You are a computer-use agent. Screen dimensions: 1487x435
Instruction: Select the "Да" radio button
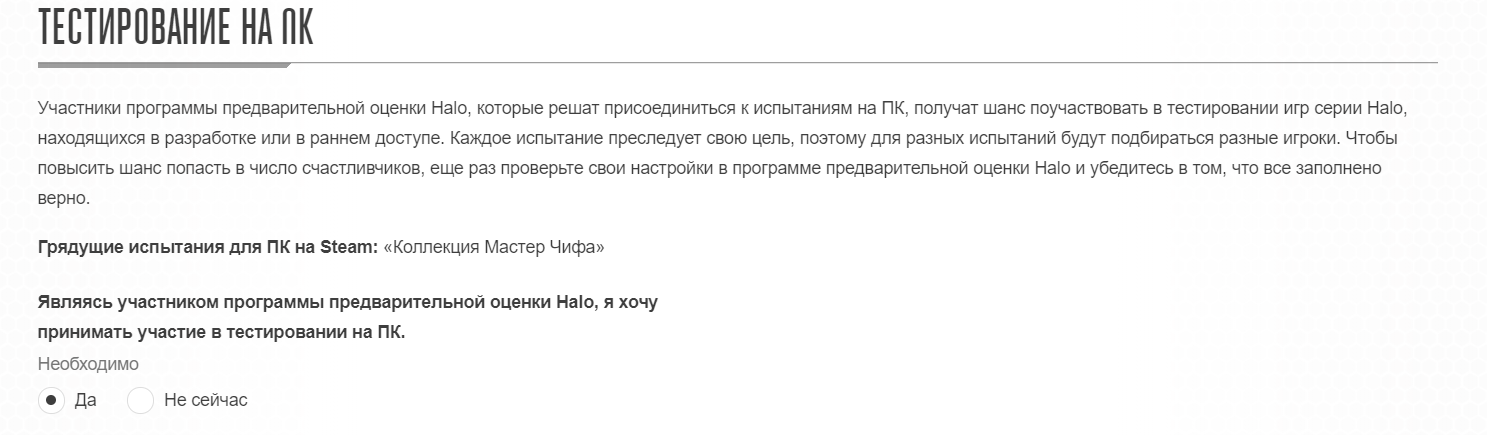coord(51,400)
